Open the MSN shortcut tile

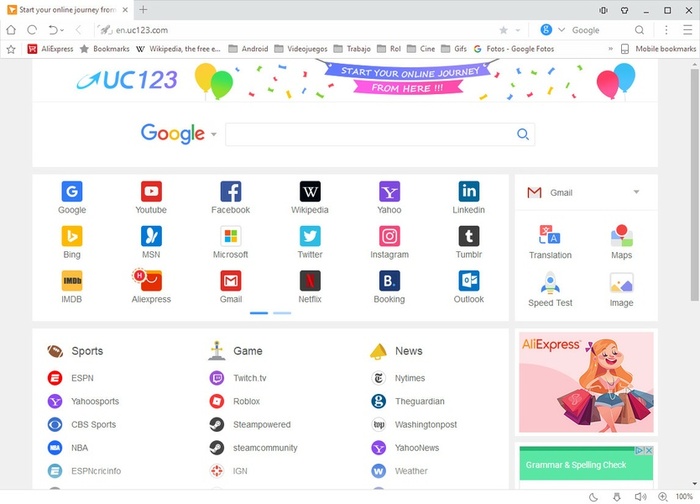click(x=151, y=242)
